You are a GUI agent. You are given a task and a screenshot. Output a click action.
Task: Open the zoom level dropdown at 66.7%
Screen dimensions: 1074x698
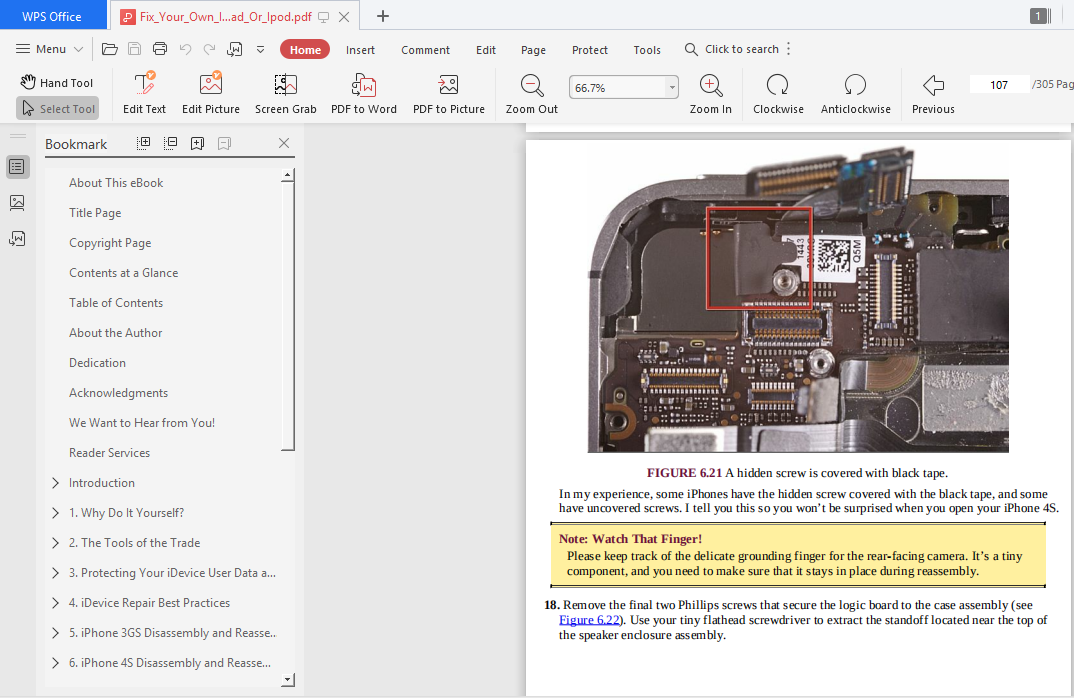pos(672,88)
